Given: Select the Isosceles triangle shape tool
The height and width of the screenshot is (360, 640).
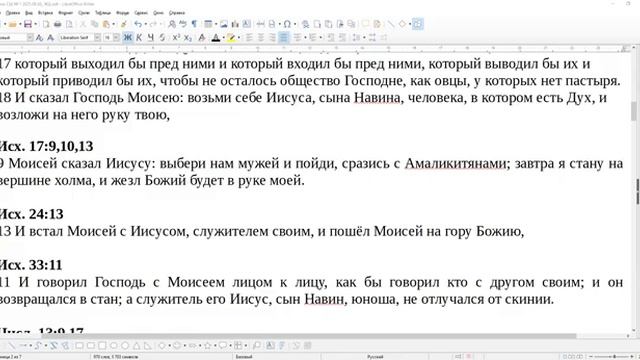Looking at the screenshot, I should [136, 346].
